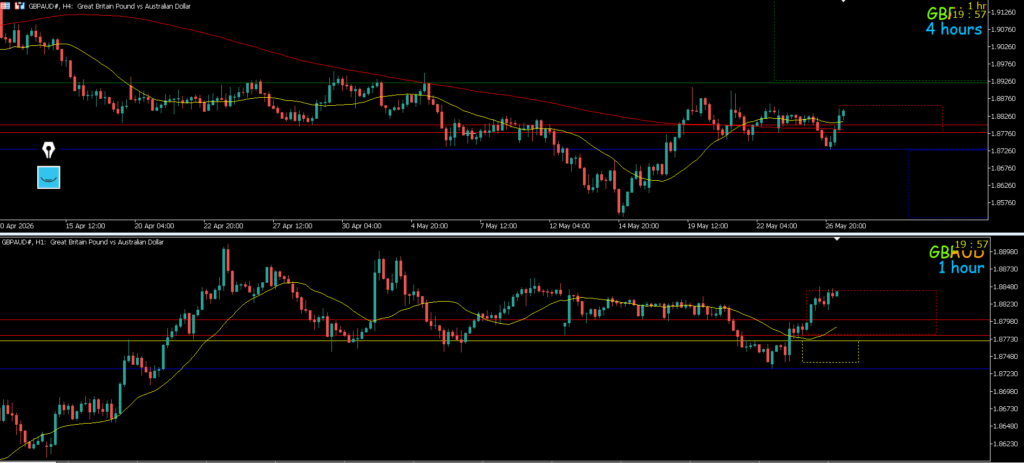The image size is (1024, 463).
Task: Select the yellow dotted rectangle on H1 chart
Action: tap(830, 352)
